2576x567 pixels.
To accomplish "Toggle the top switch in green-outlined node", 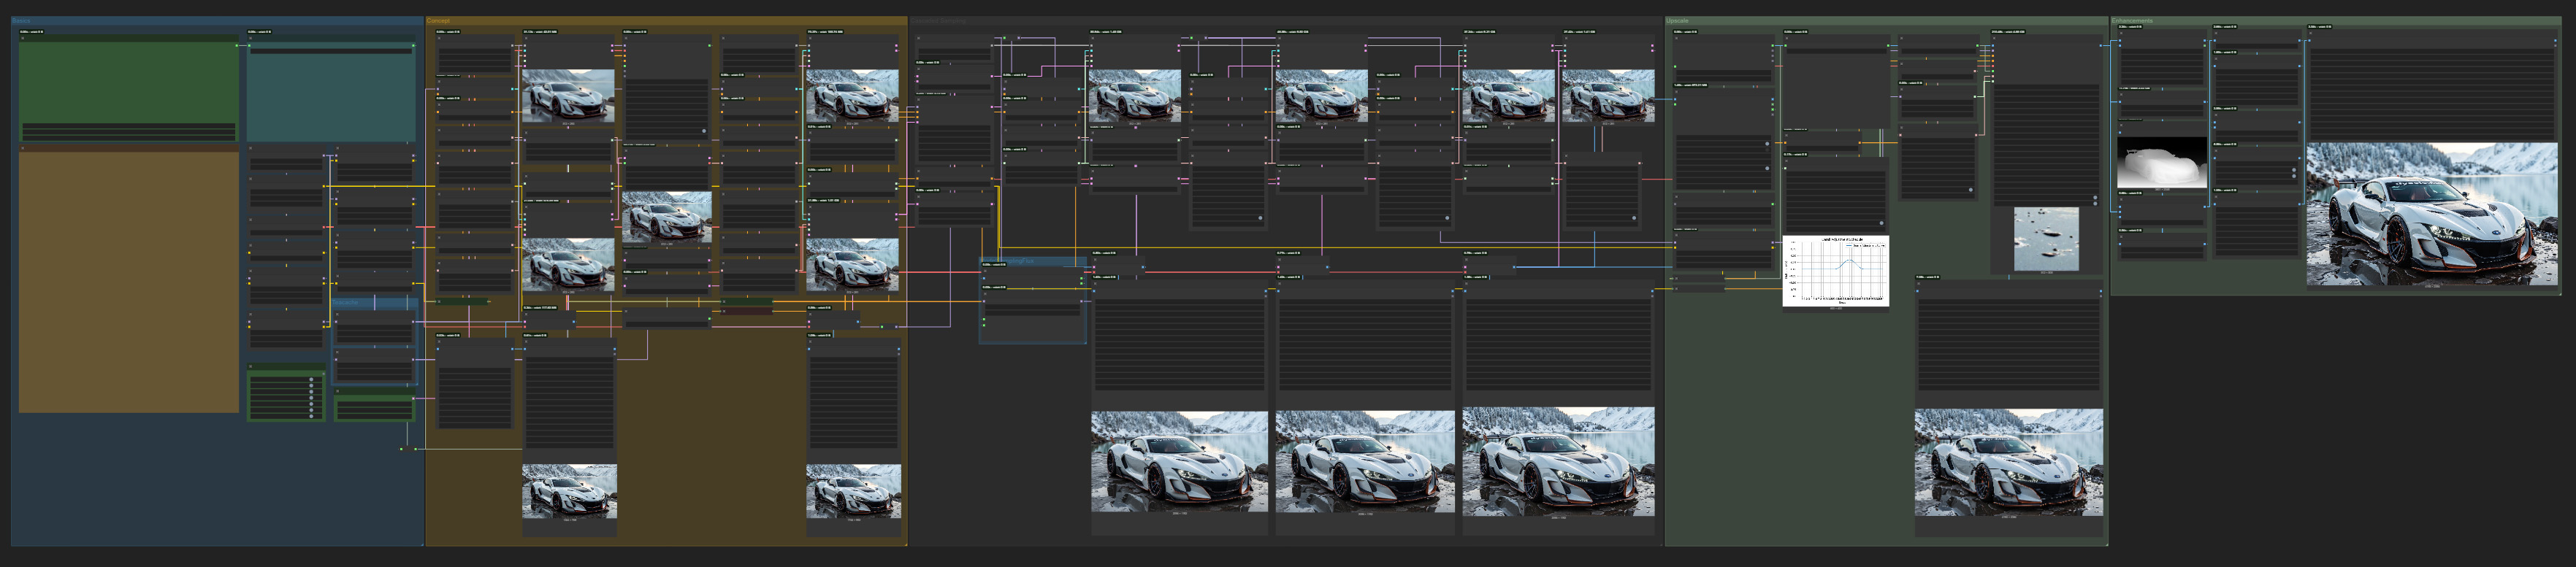I will pos(311,380).
